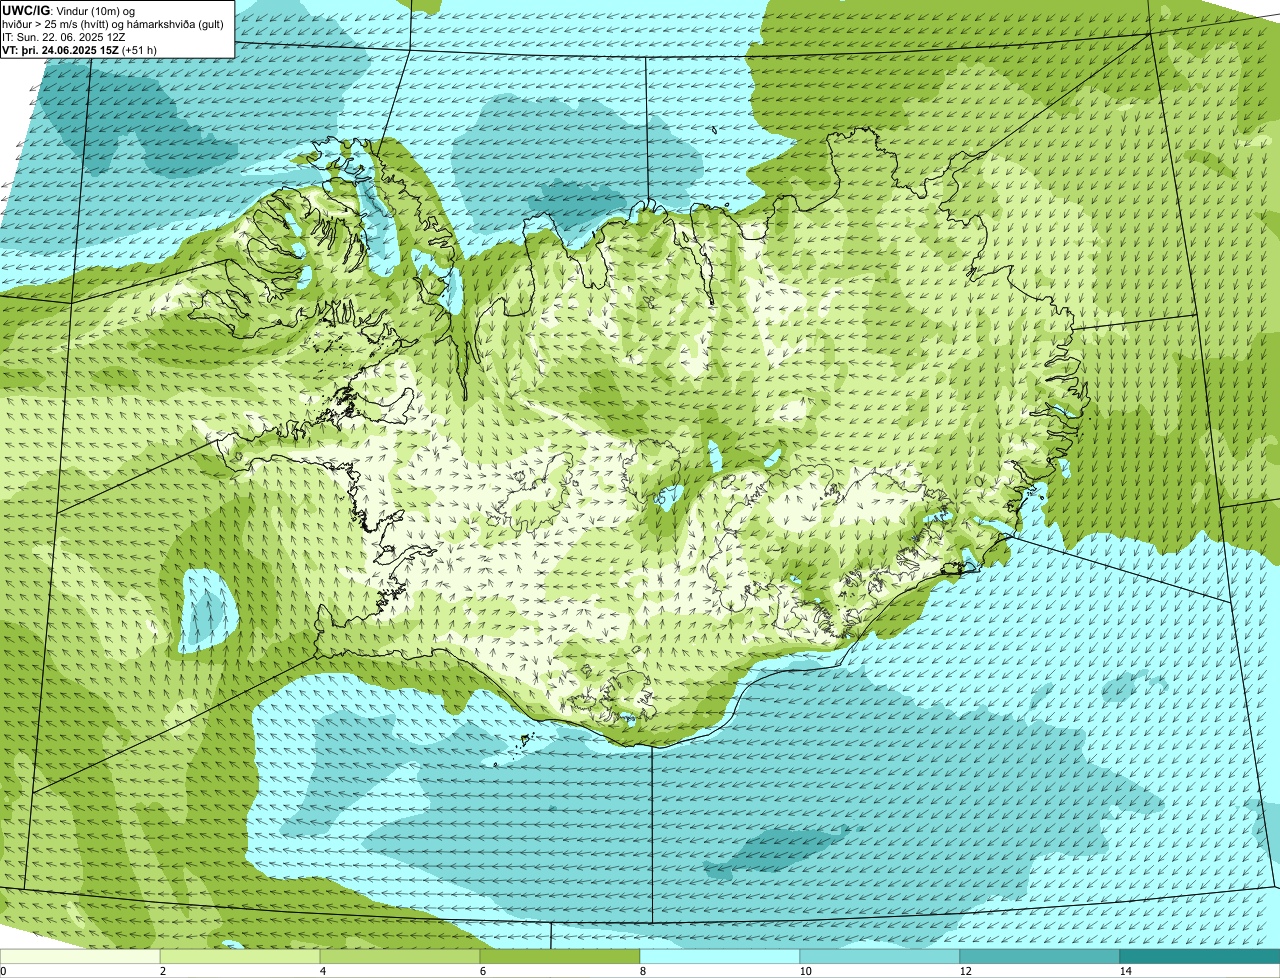This screenshot has height=978, width=1280.
Task: Click the '12' label on the color scale
Action: coord(964,971)
